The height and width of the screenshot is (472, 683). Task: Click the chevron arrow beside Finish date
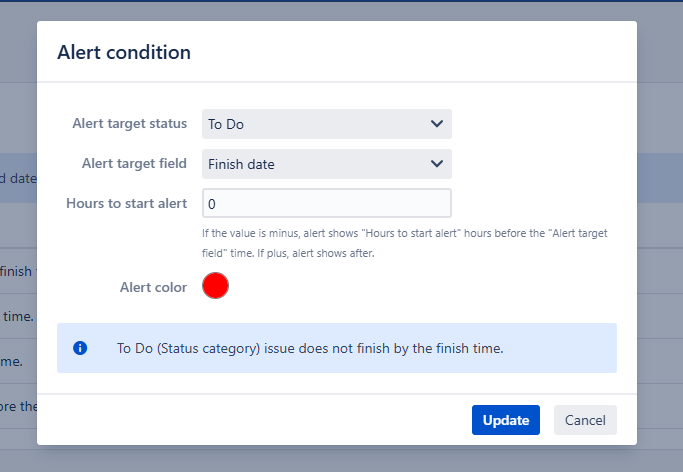[x=436, y=164]
